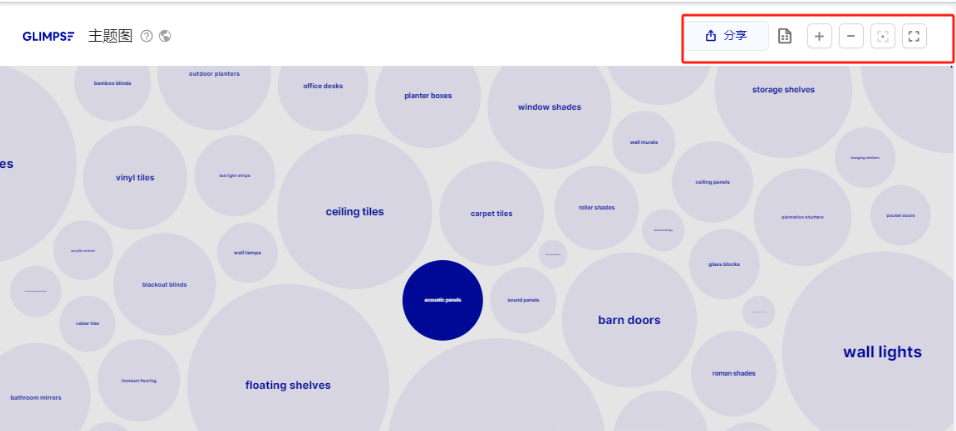Export data with the document icon

[x=785, y=36]
